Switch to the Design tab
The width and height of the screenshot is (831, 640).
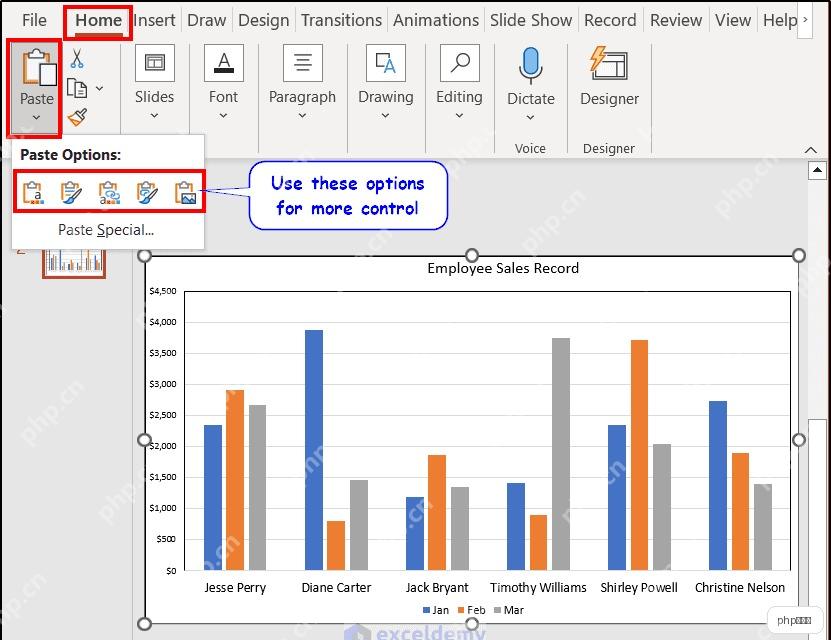[263, 20]
